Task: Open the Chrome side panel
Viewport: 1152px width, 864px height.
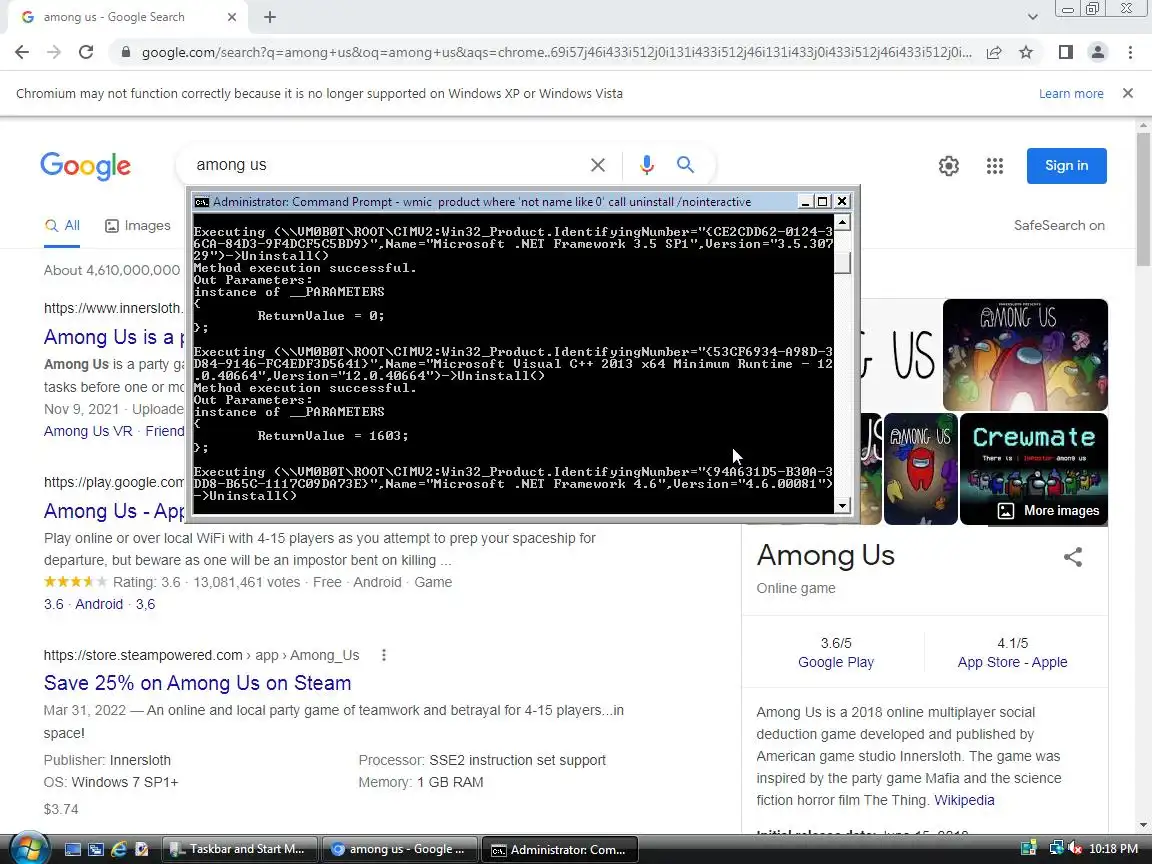Action: pos(1065,52)
